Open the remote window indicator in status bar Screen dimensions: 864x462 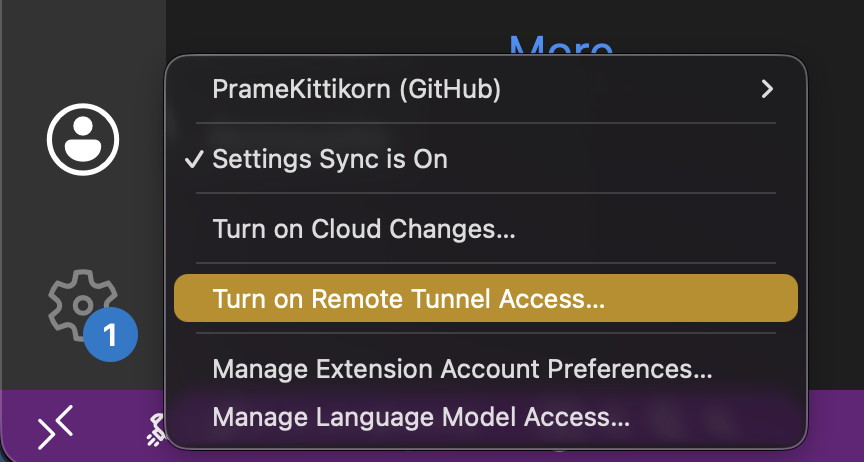(x=55, y=430)
